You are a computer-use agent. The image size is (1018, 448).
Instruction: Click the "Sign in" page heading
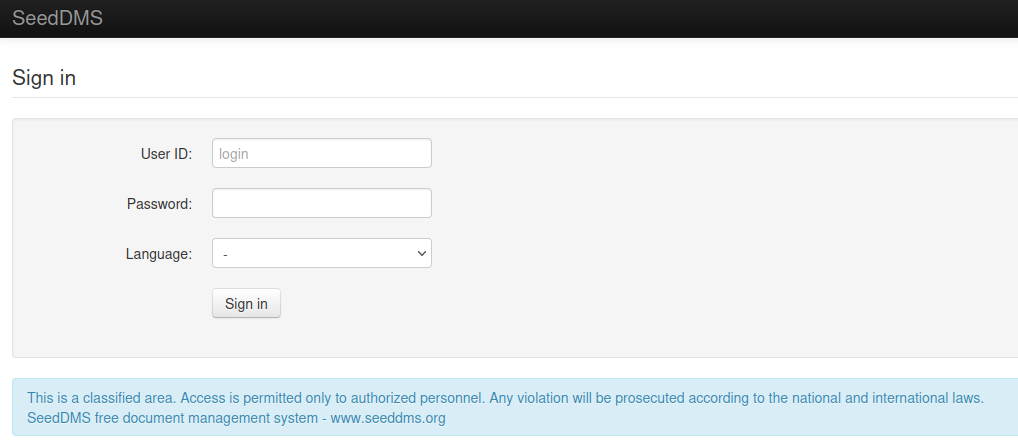44,77
